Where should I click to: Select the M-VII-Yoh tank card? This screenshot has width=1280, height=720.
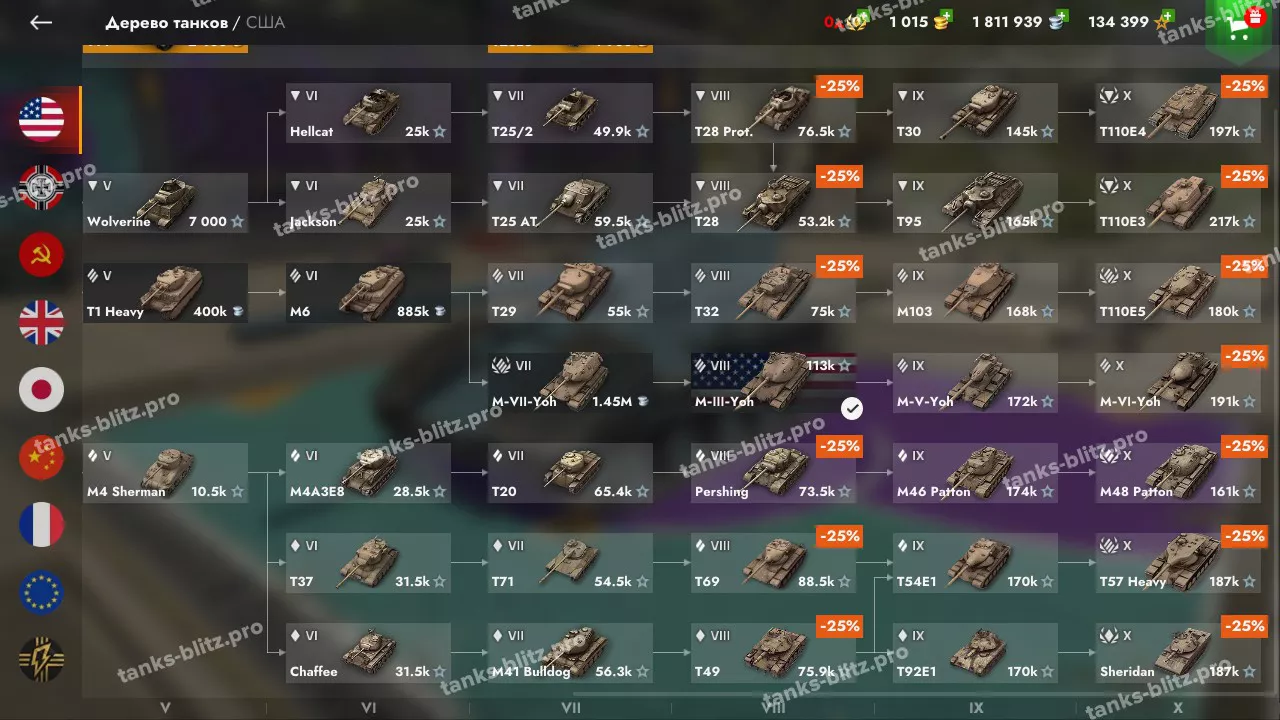(570, 382)
